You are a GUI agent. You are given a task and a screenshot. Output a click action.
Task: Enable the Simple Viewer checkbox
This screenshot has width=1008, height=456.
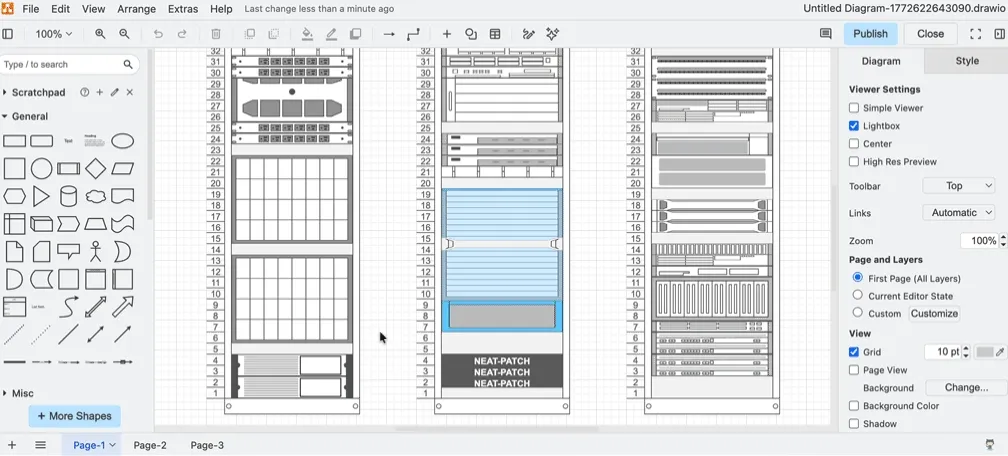tap(854, 108)
